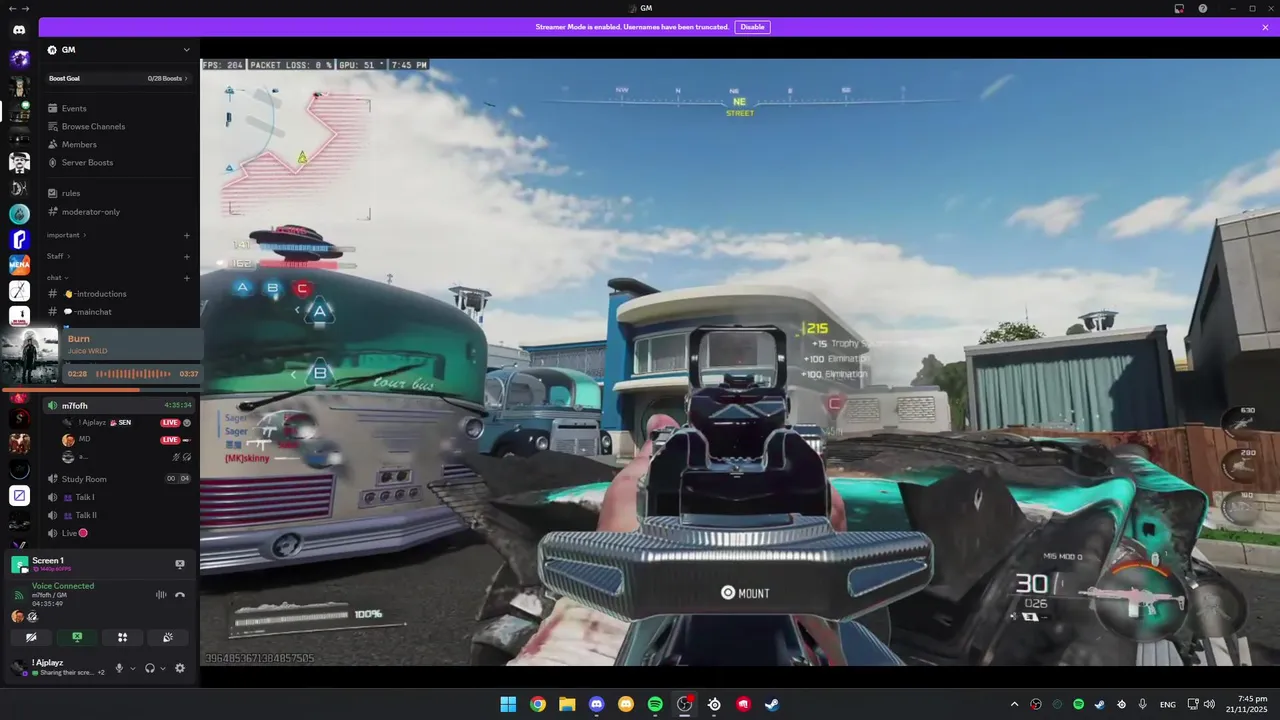The width and height of the screenshot is (1280, 720).
Task: Go forward with the forward arrow
Action: pos(25,8)
